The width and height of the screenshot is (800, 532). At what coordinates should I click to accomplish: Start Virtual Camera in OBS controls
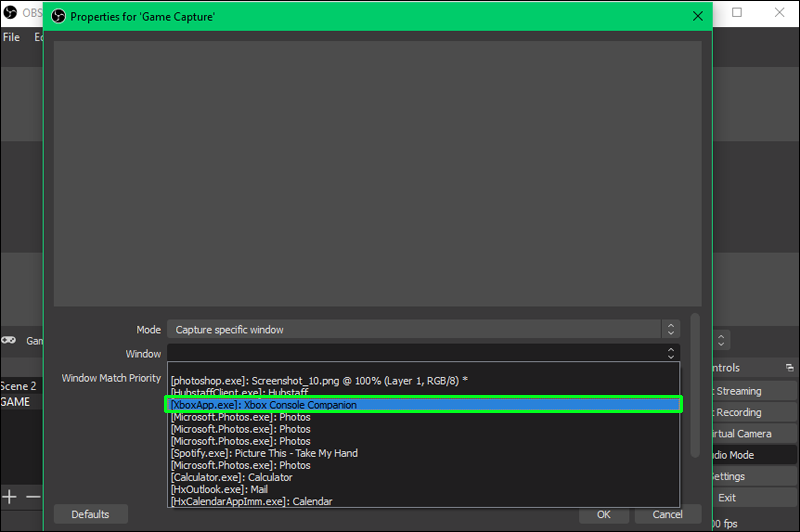(x=755, y=434)
